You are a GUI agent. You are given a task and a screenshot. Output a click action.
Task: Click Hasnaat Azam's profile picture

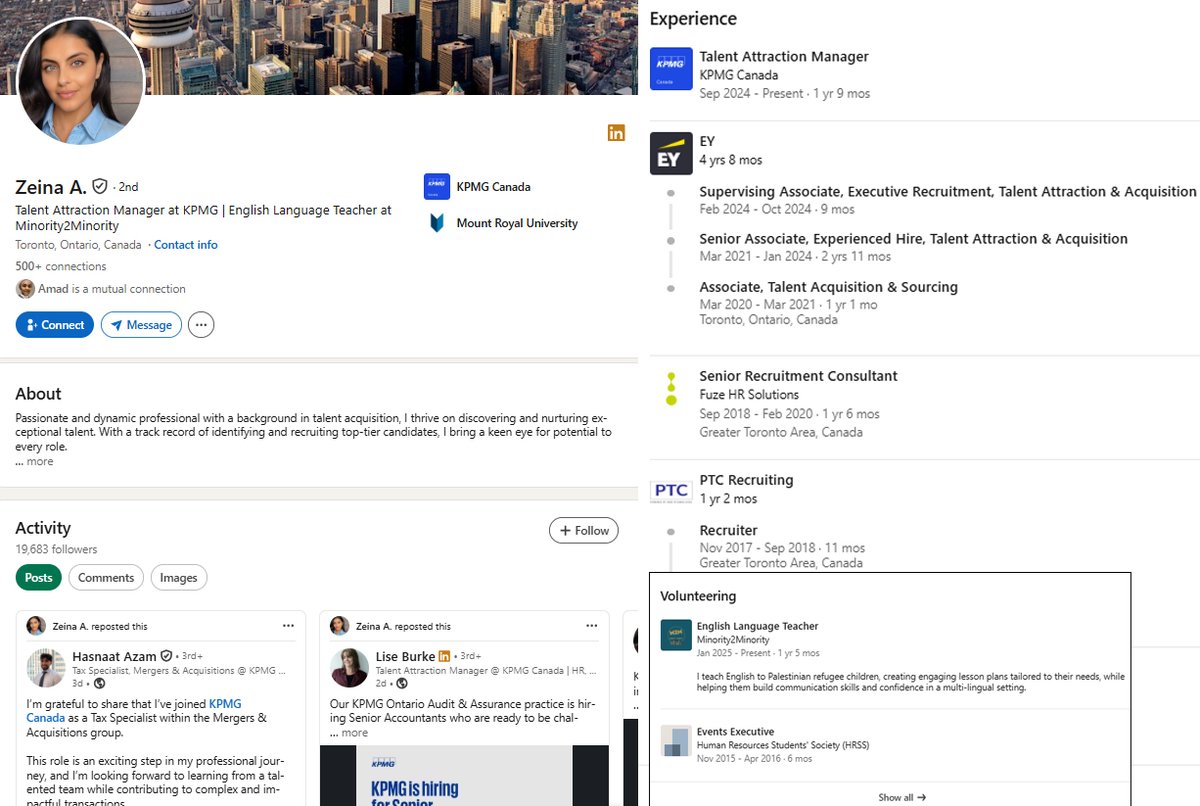click(46, 668)
